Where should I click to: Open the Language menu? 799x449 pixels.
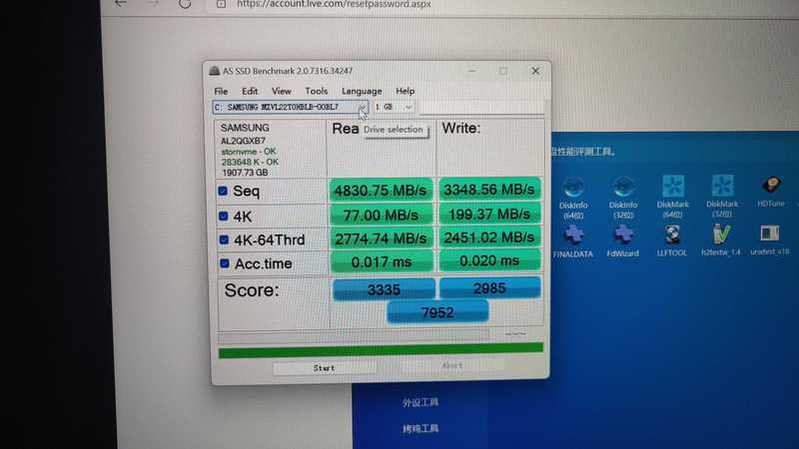pyautogui.click(x=361, y=91)
